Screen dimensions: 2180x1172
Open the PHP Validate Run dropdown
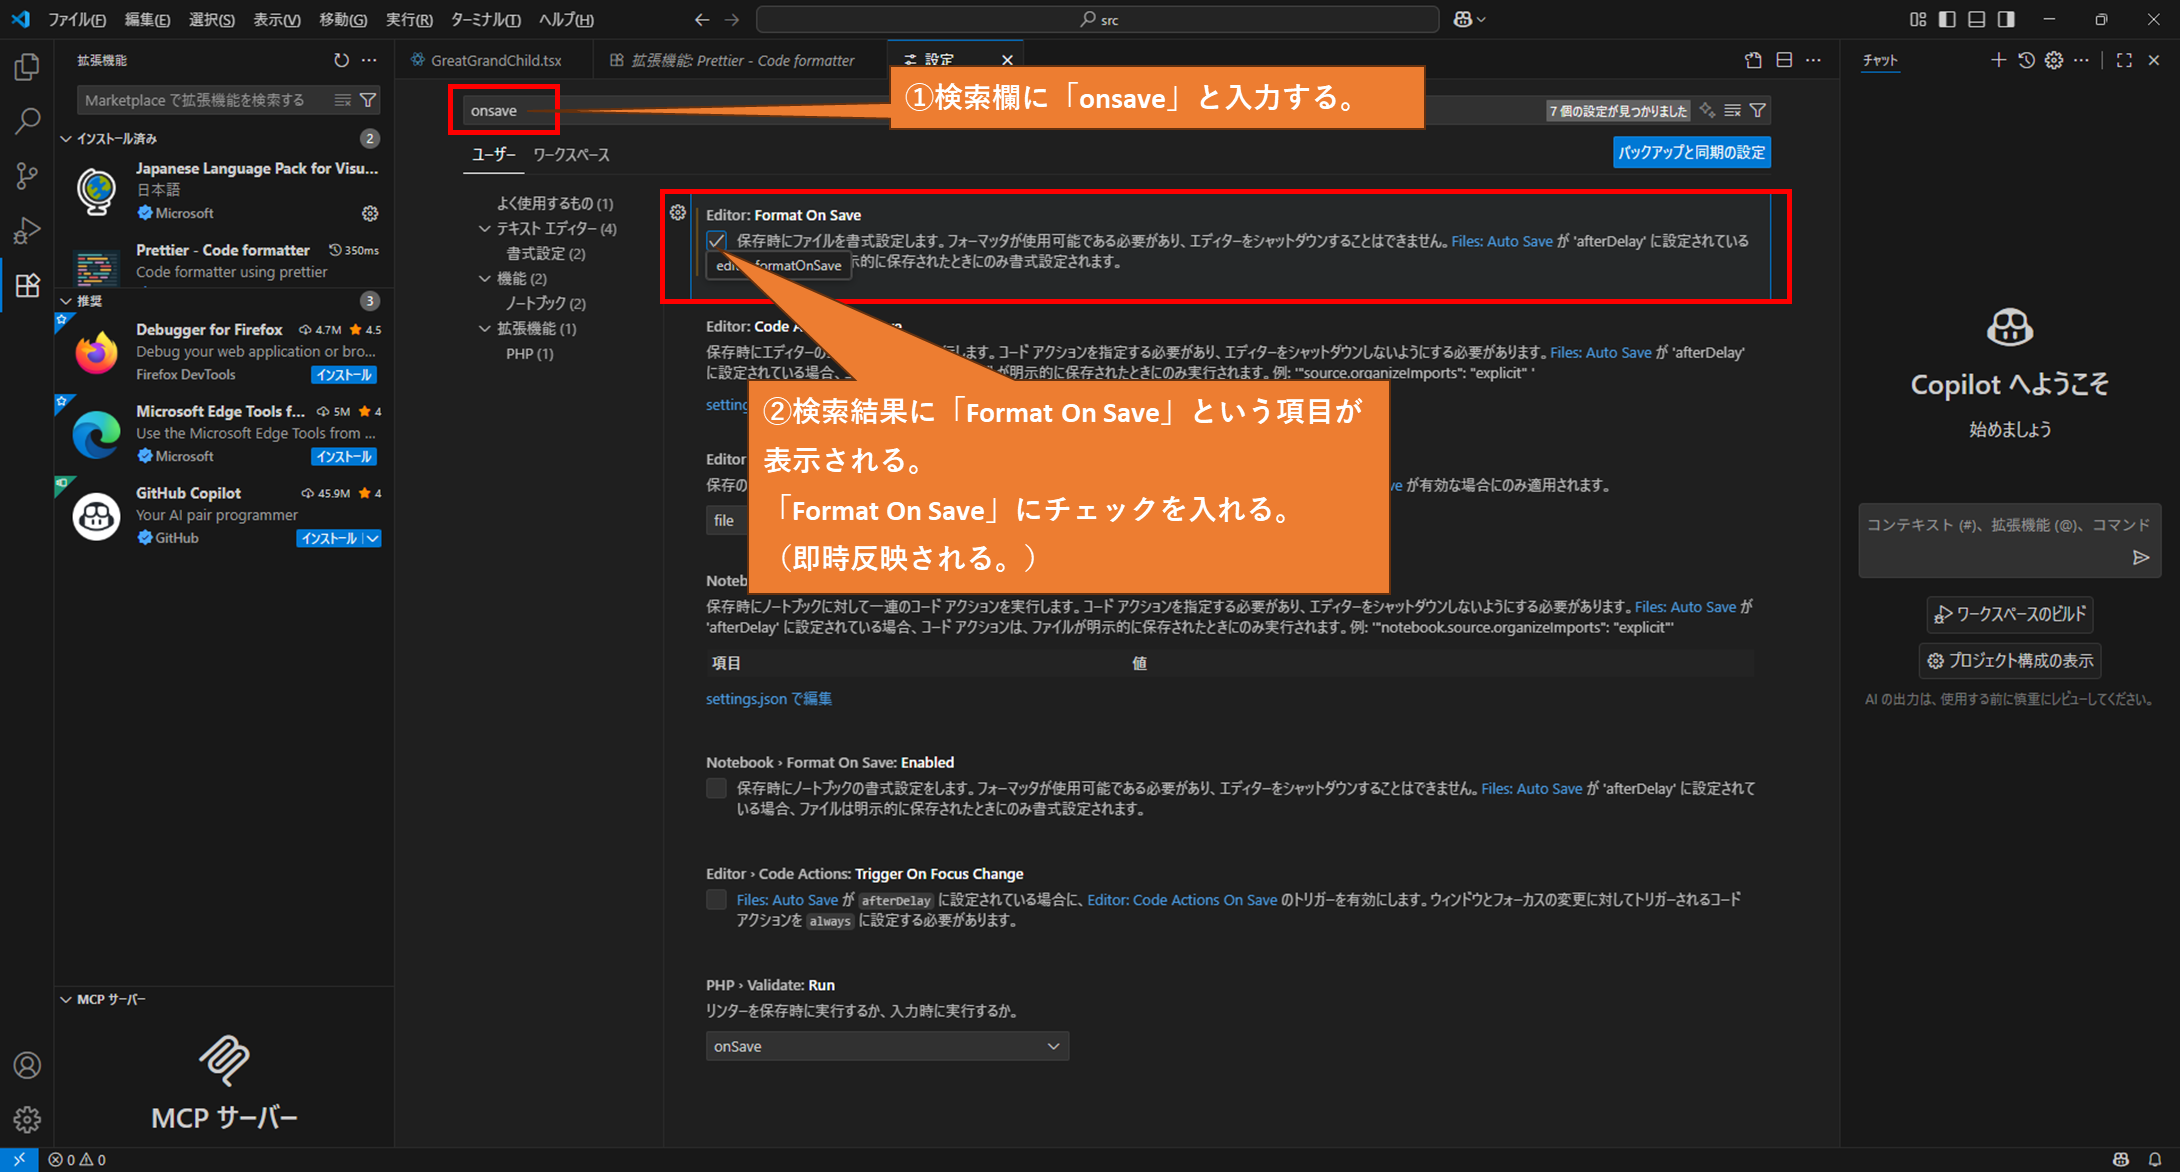(x=887, y=1046)
